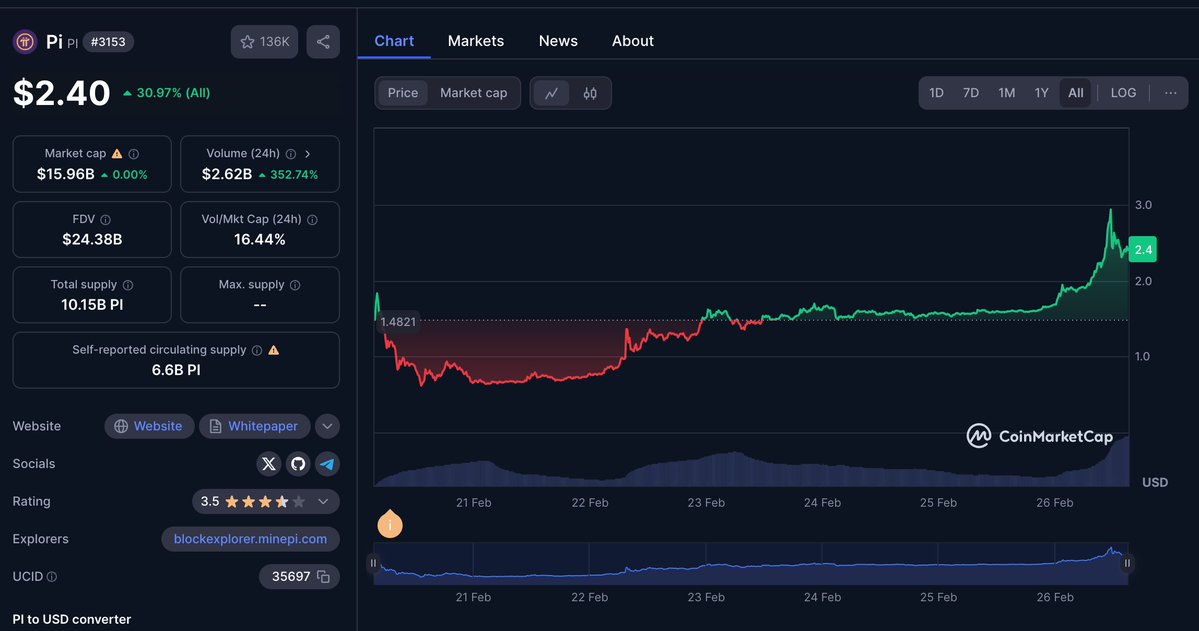Click the PI to USD converter heading
The image size is (1199, 631).
click(x=72, y=620)
